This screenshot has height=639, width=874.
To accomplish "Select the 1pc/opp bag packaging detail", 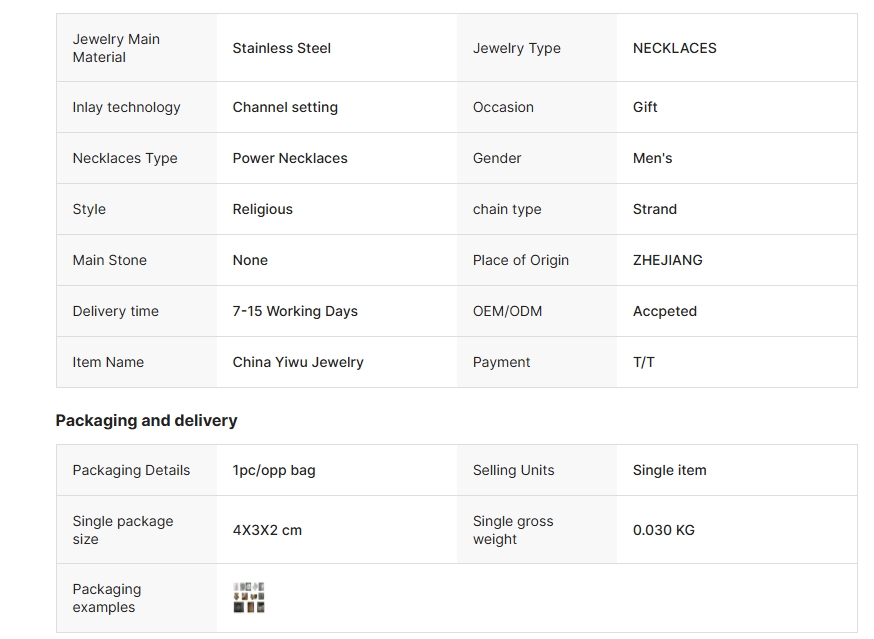I will (274, 471).
